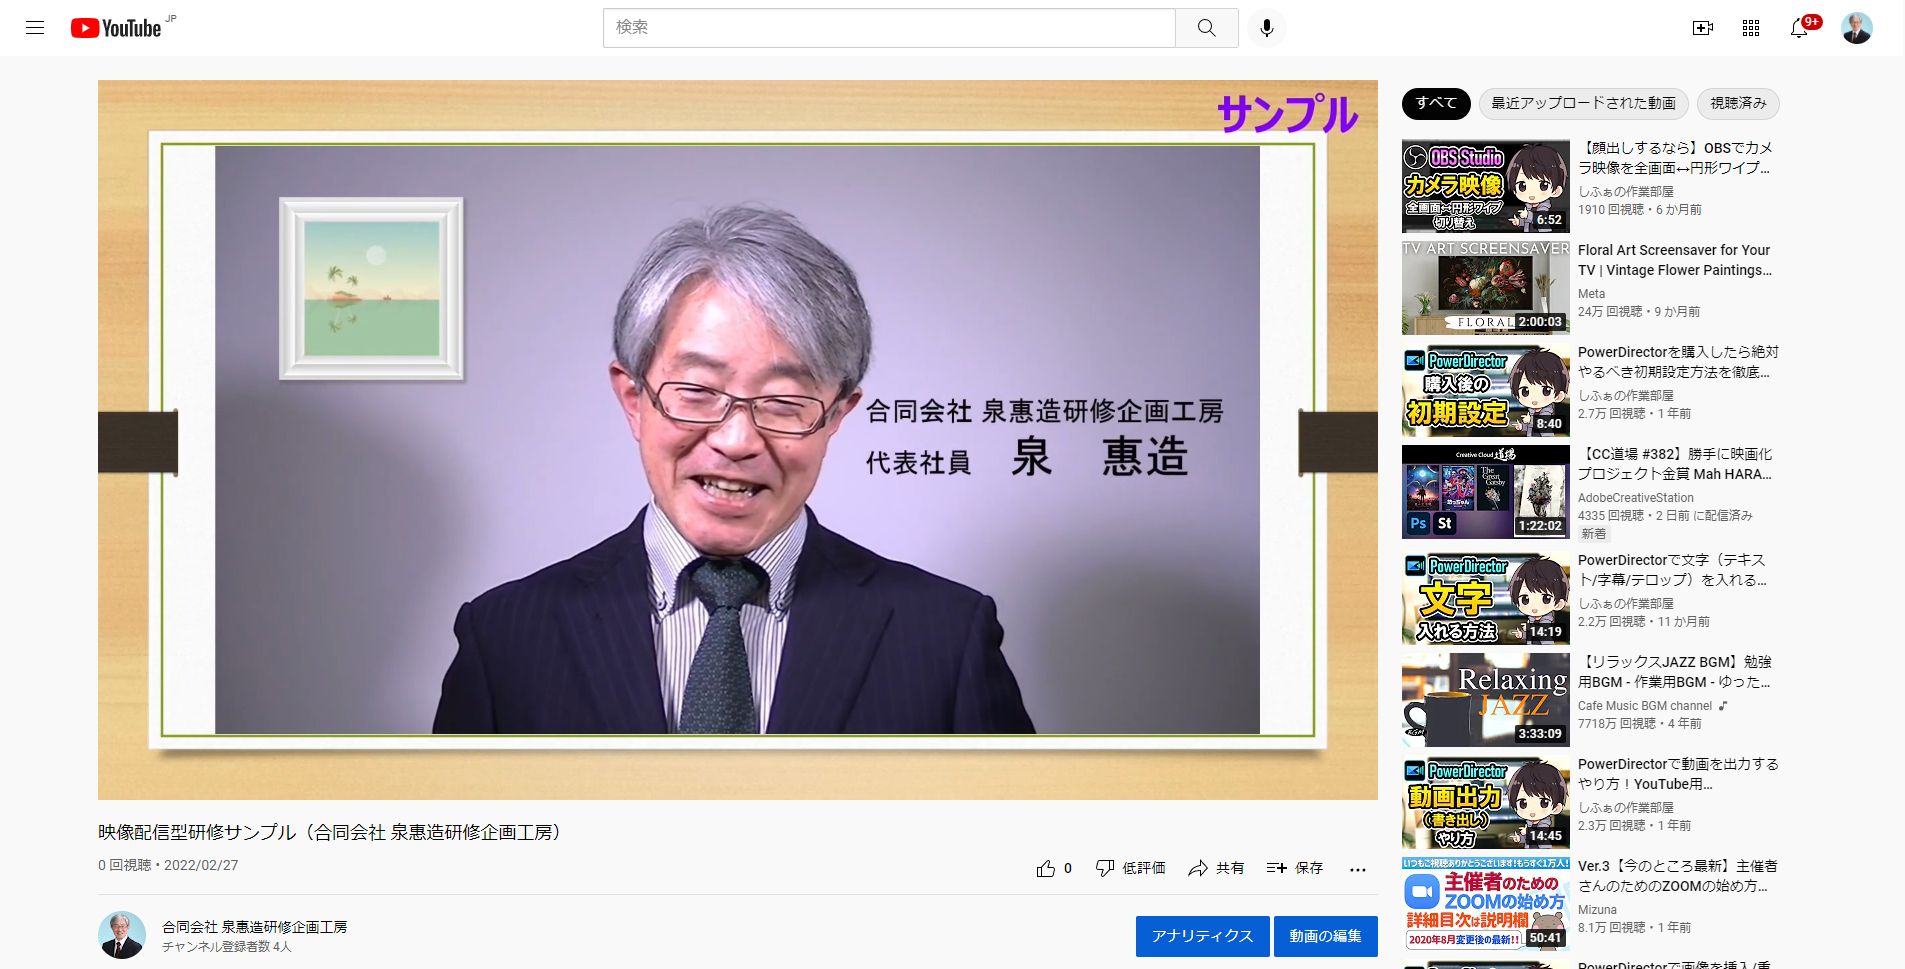Click the main video player
1905x969 pixels.
738,440
